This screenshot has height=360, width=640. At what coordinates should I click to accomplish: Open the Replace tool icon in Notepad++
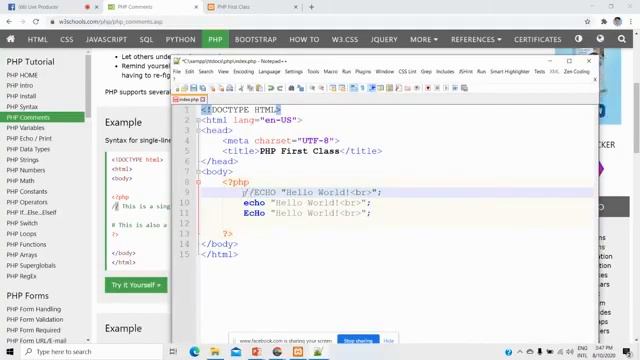click(301, 88)
